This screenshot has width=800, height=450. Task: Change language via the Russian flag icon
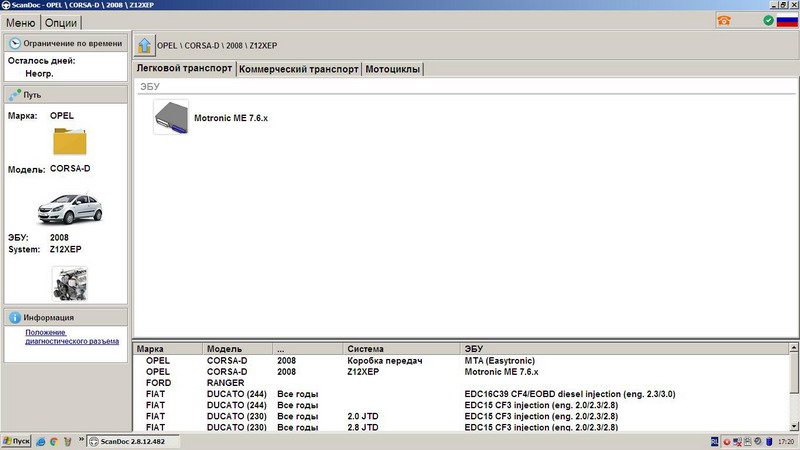click(787, 21)
